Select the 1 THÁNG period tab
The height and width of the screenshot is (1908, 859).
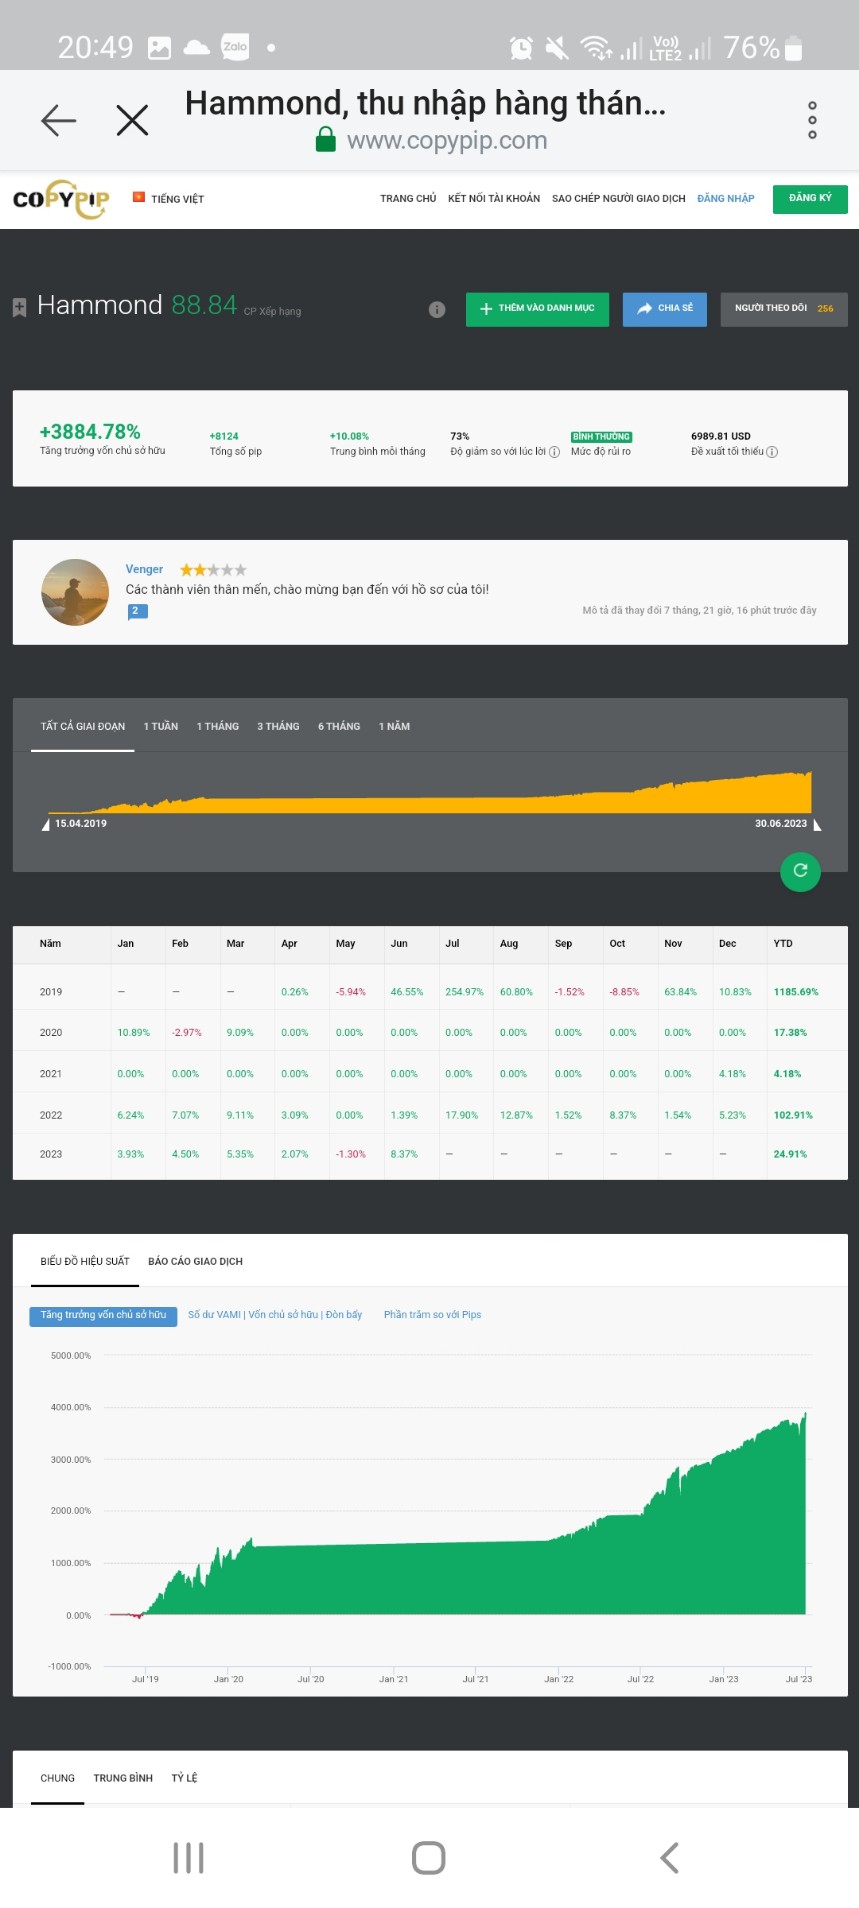pos(217,727)
